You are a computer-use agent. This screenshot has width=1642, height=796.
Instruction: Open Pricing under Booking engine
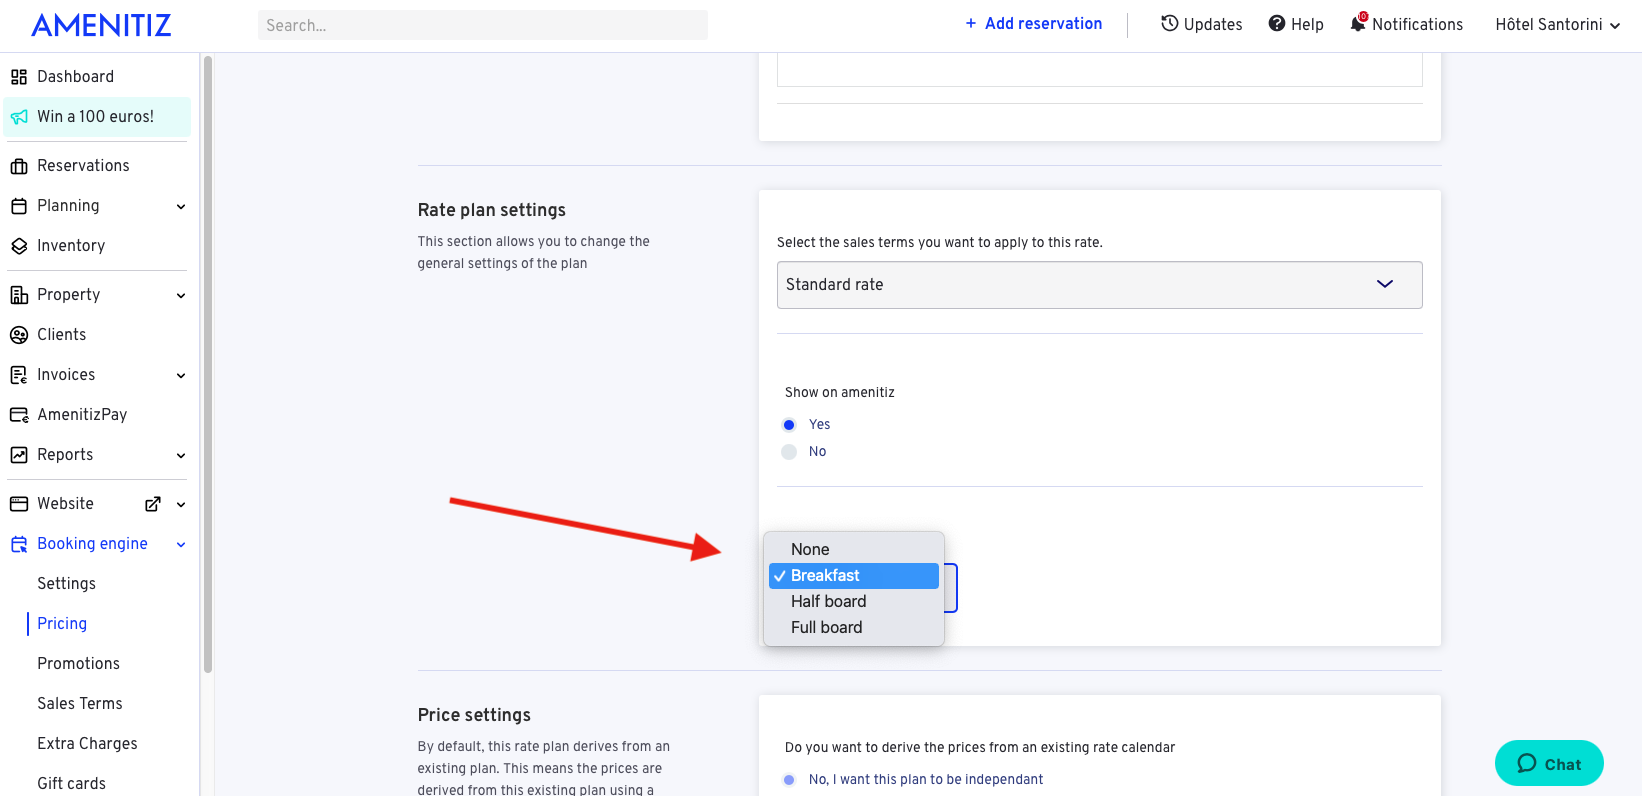[x=62, y=623]
